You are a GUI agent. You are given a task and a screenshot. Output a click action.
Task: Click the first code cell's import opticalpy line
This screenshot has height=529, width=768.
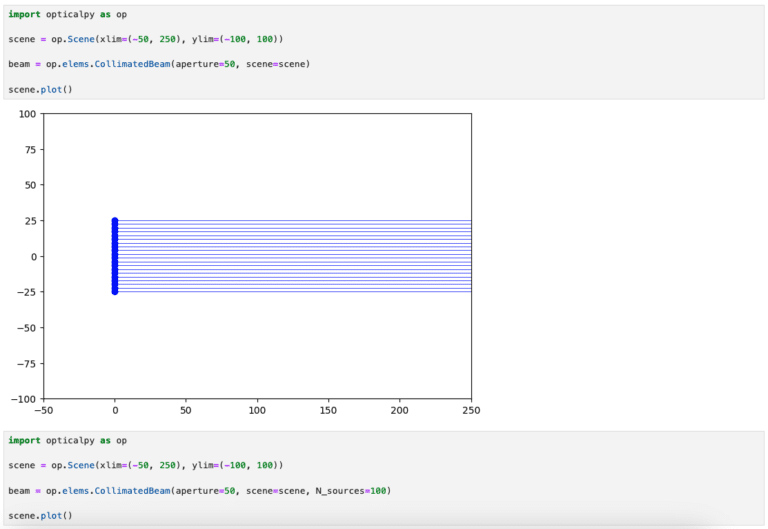[x=67, y=14]
